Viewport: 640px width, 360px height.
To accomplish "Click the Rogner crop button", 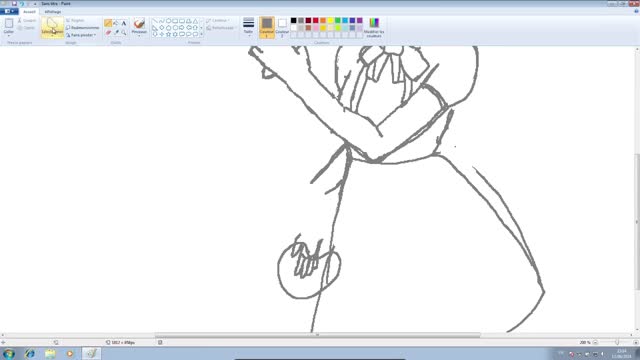I will [x=75, y=20].
